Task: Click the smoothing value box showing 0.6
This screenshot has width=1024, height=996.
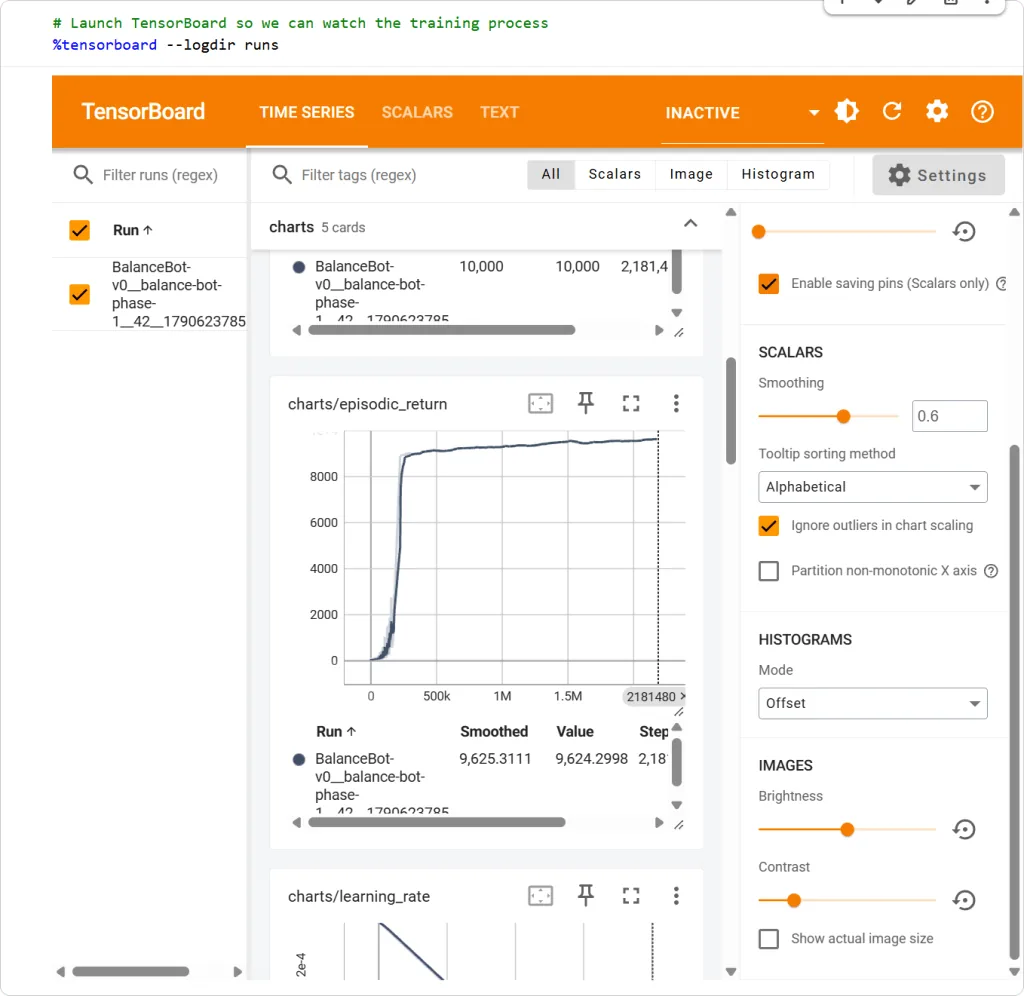Action: (x=950, y=416)
